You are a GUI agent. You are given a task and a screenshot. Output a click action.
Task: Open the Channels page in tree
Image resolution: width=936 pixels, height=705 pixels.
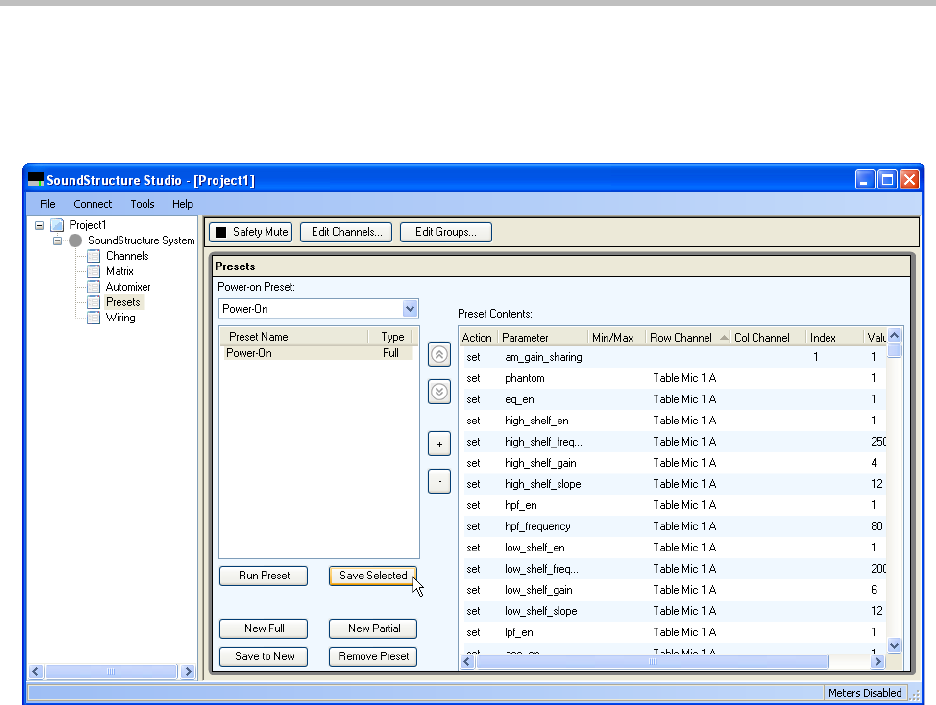126,256
